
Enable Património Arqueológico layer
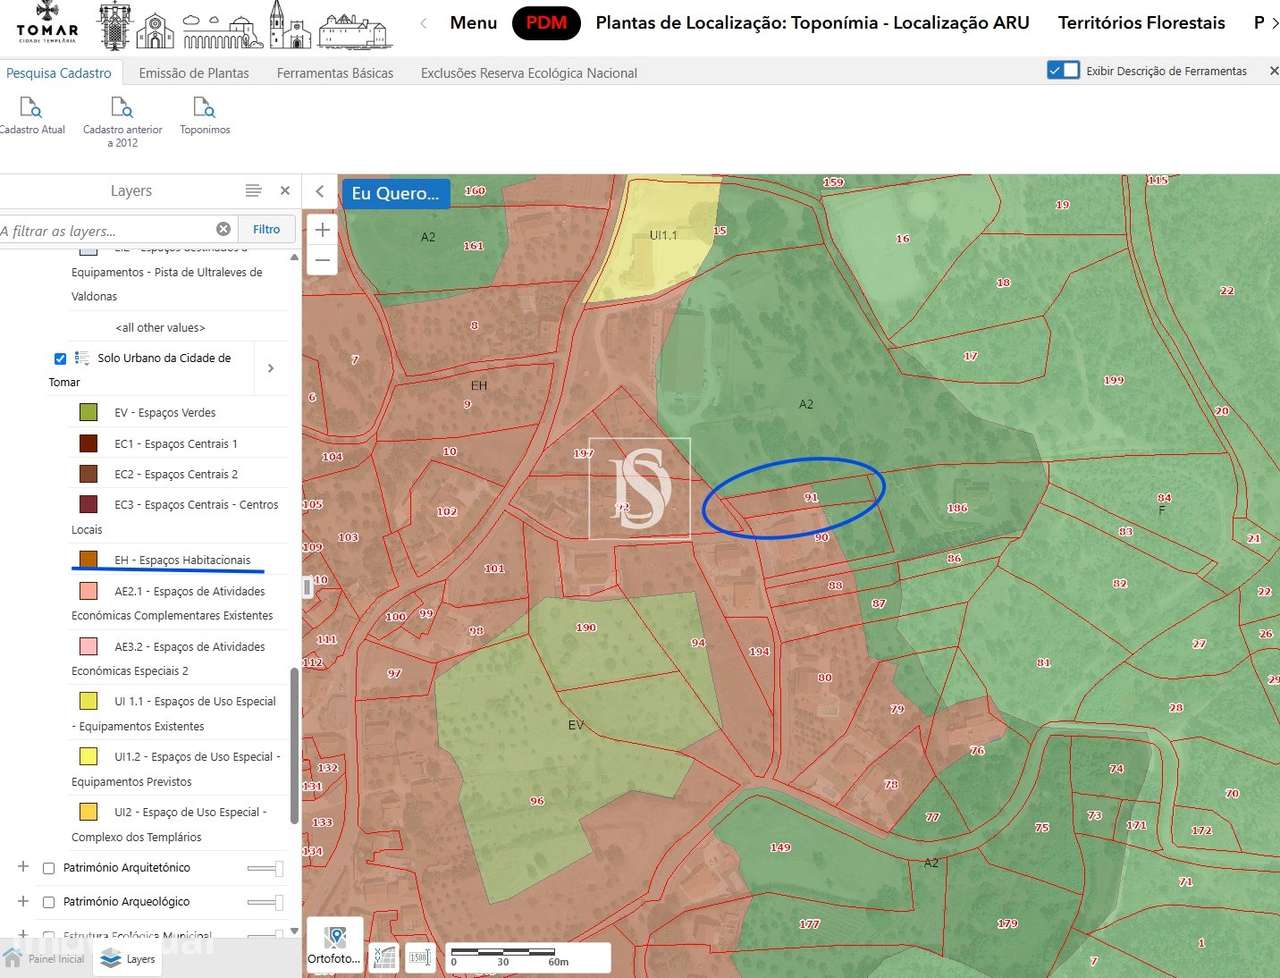pyautogui.click(x=48, y=902)
